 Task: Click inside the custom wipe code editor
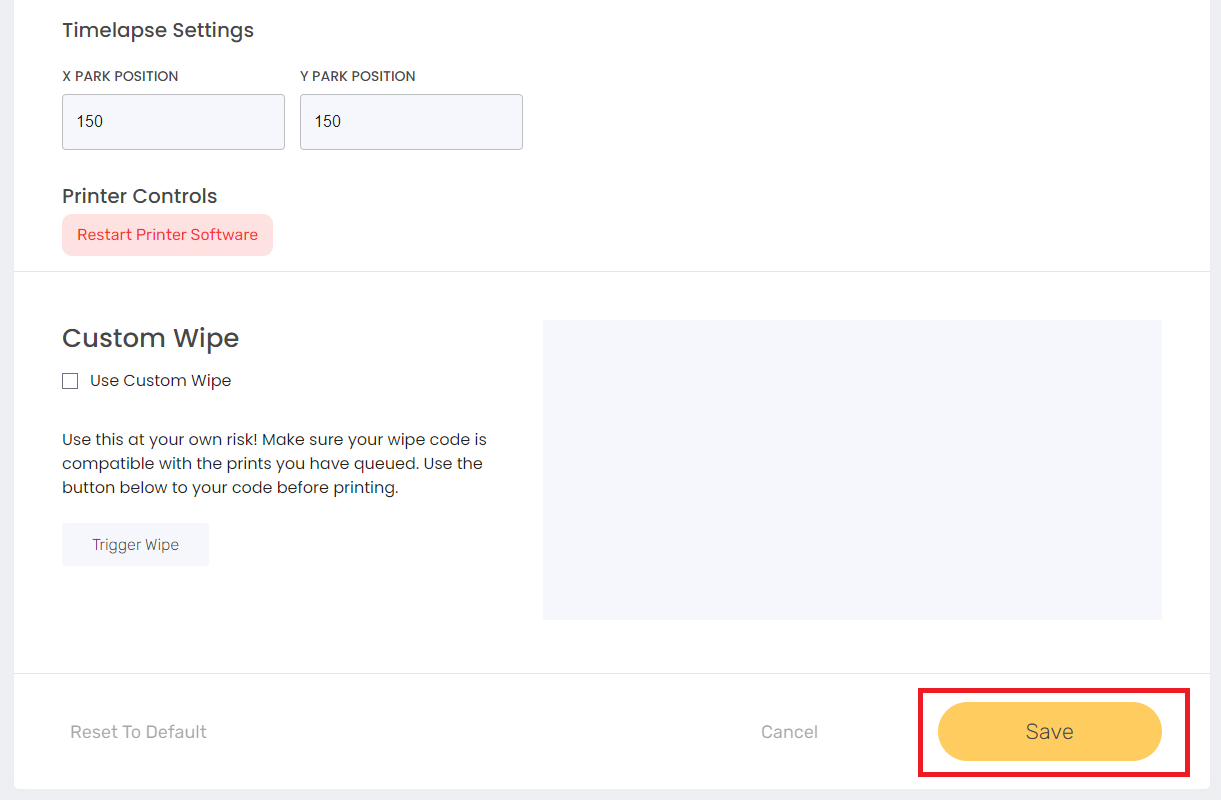(x=851, y=470)
